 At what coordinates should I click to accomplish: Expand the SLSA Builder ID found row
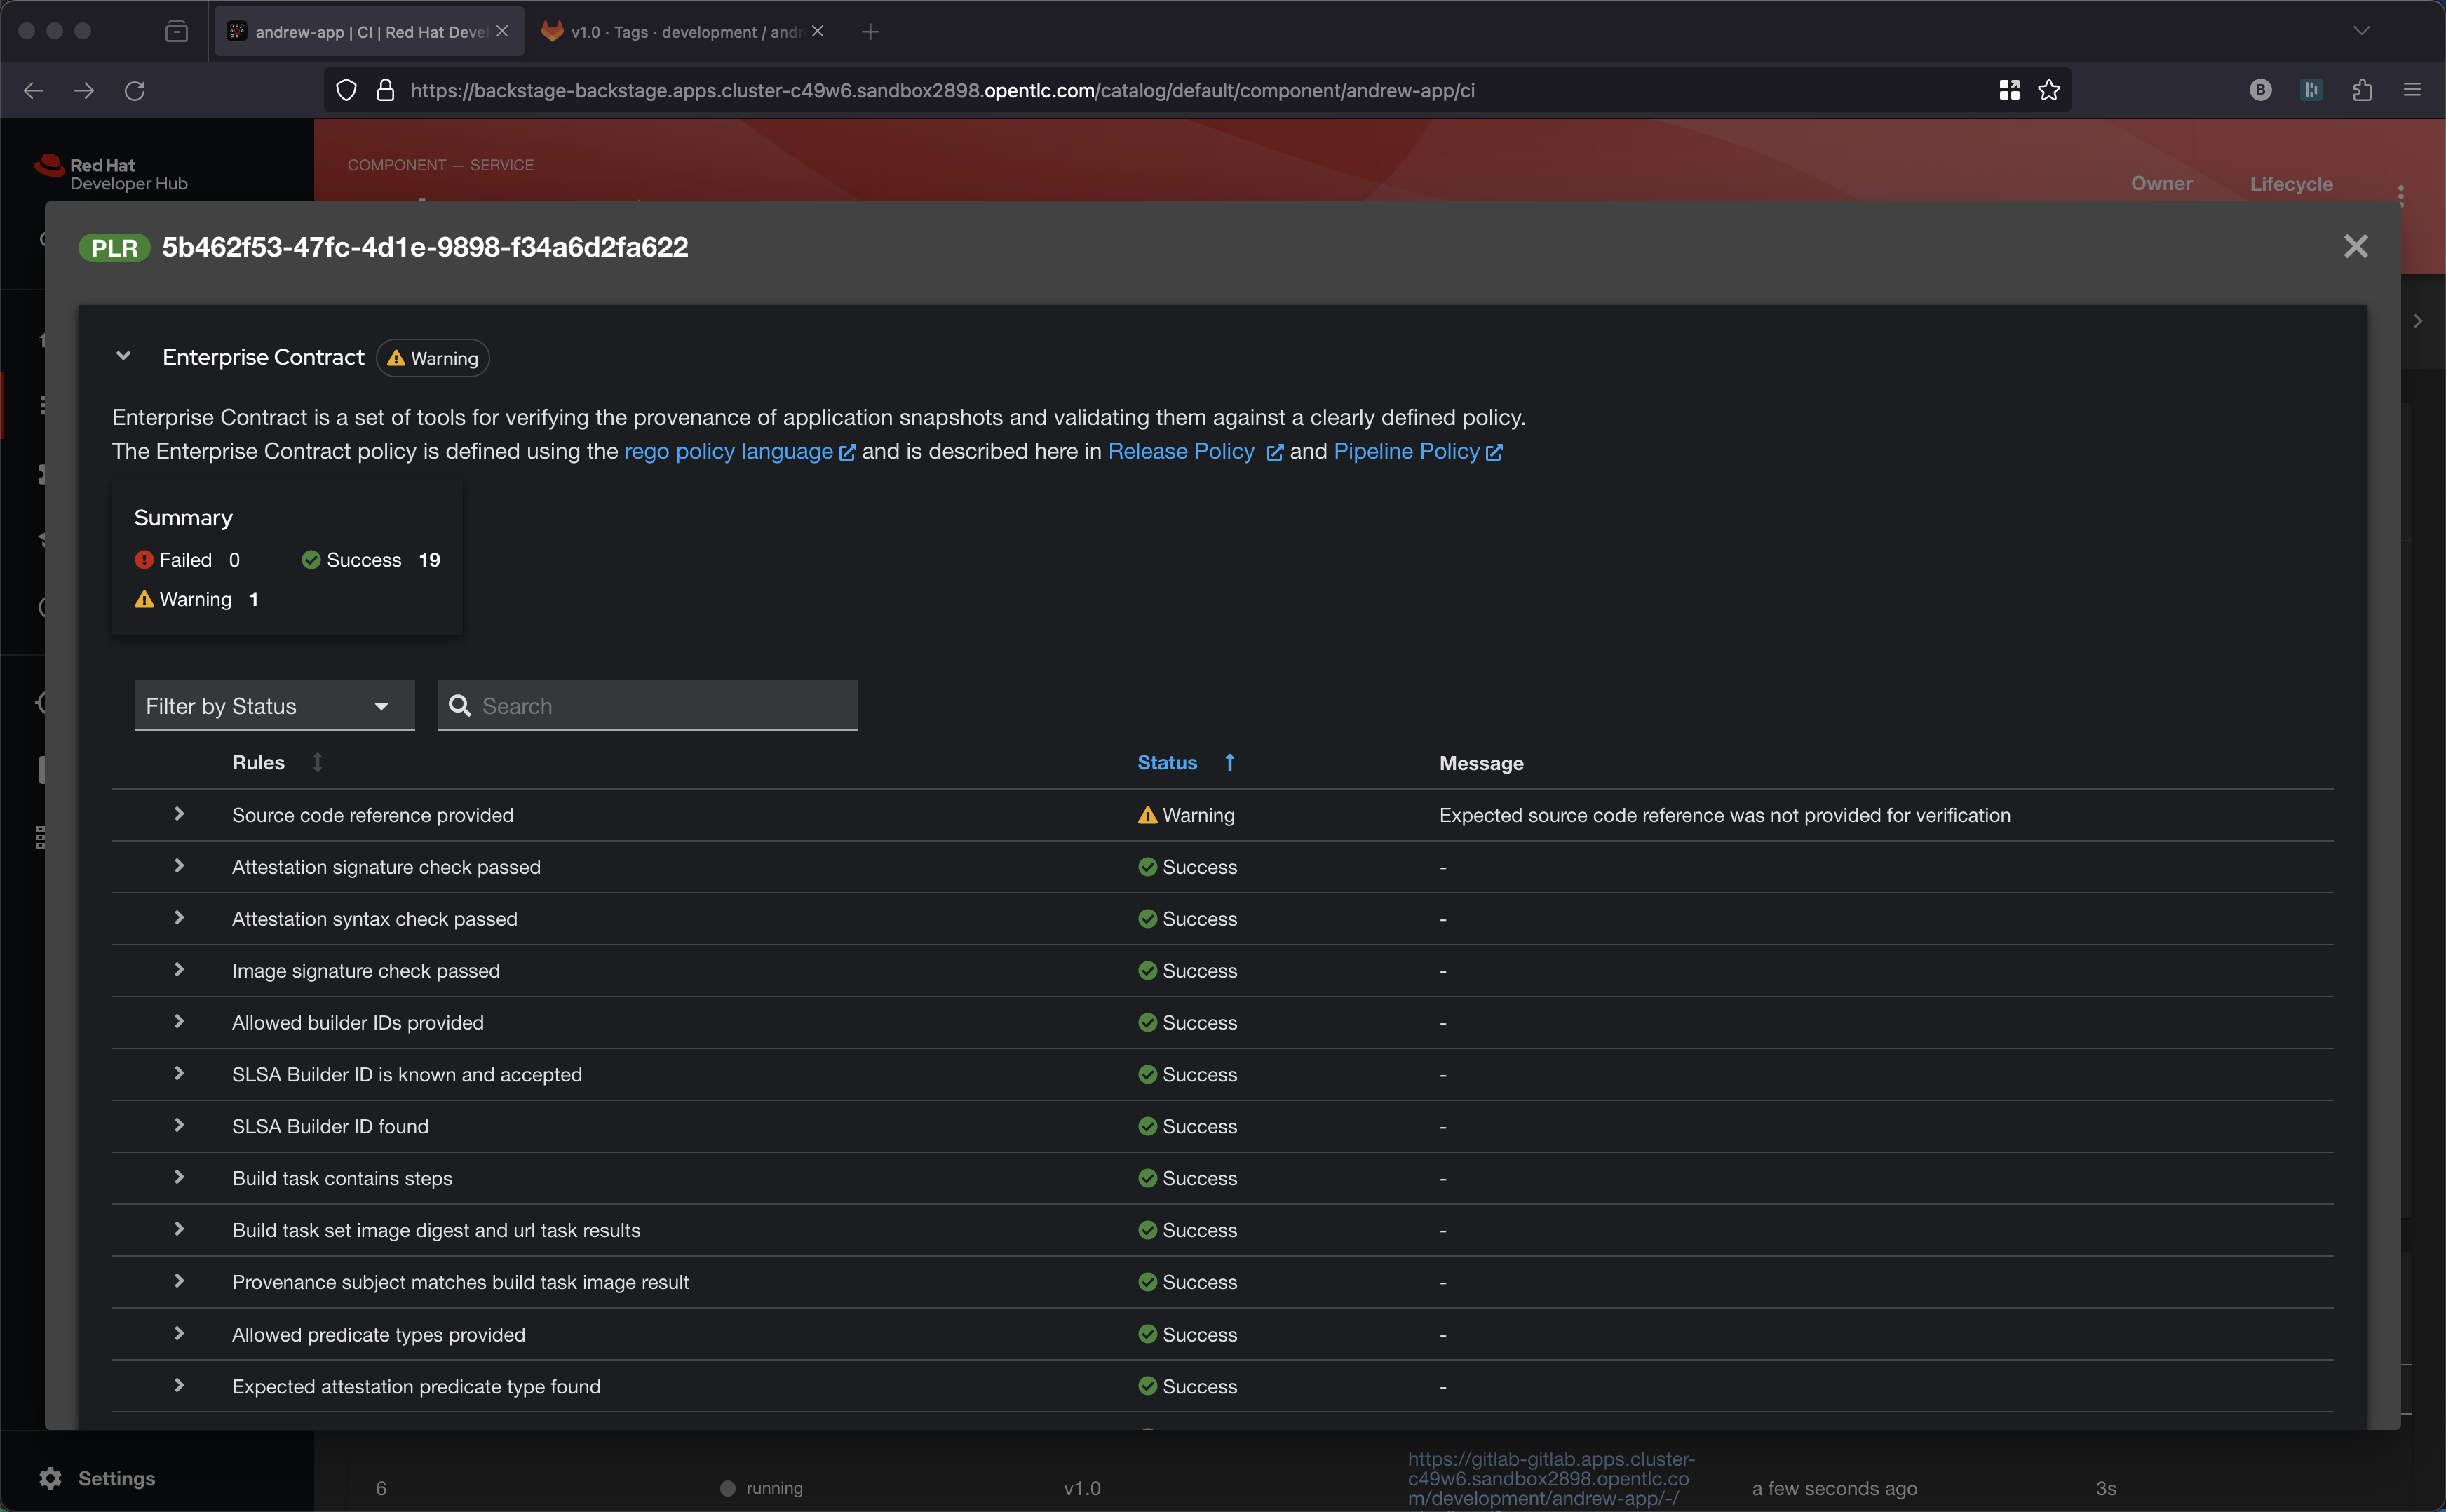(179, 1125)
